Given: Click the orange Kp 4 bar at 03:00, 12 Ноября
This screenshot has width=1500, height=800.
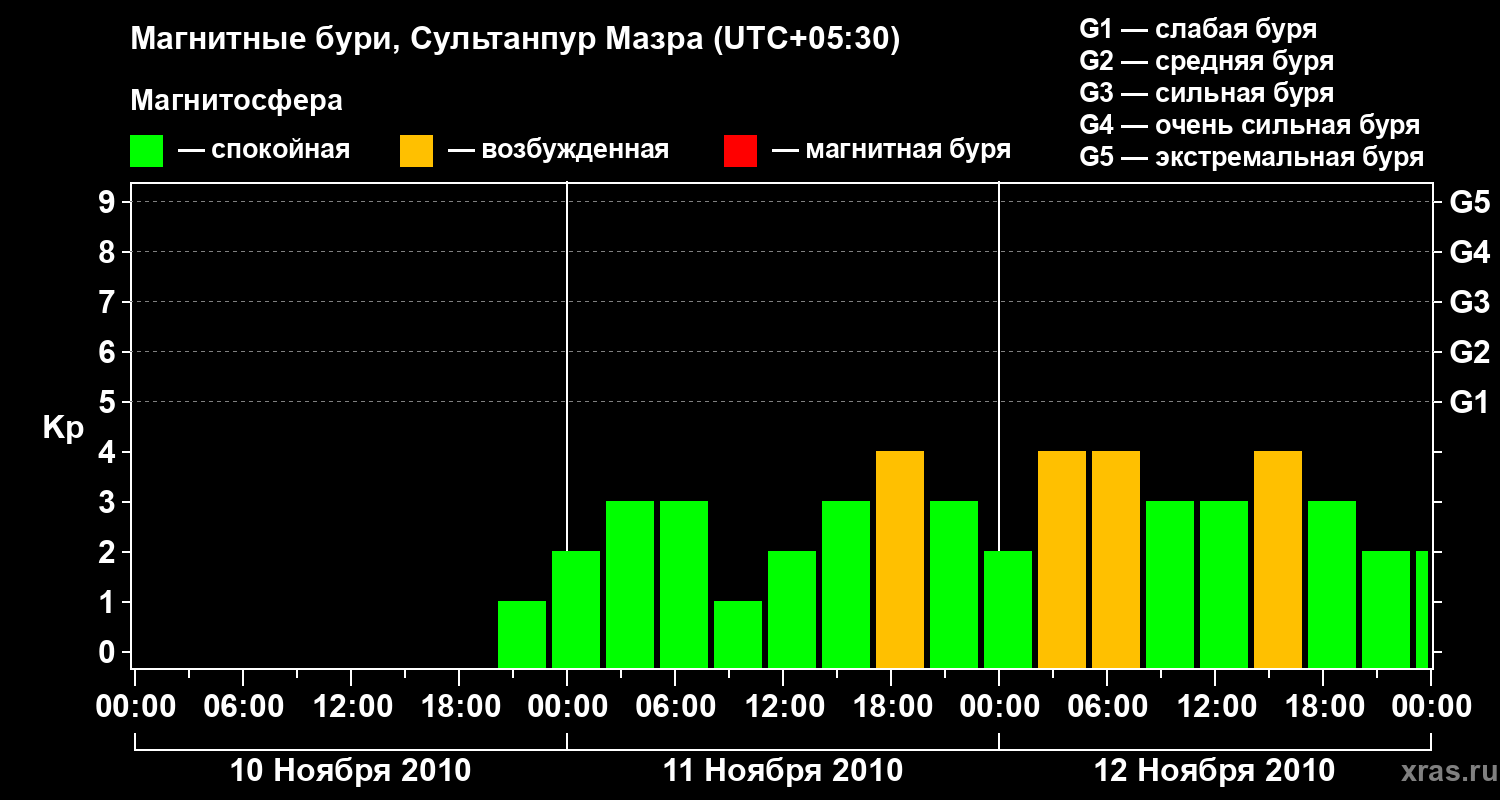Looking at the screenshot, I should tap(1062, 559).
